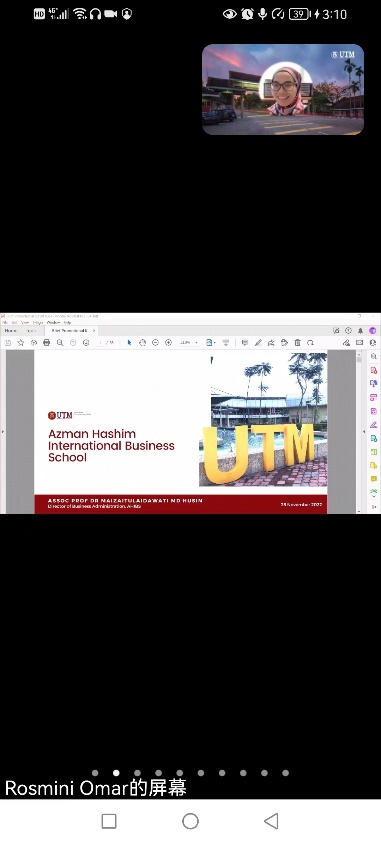
Task: Collapse the right tools pane arrow
Action: [364, 431]
